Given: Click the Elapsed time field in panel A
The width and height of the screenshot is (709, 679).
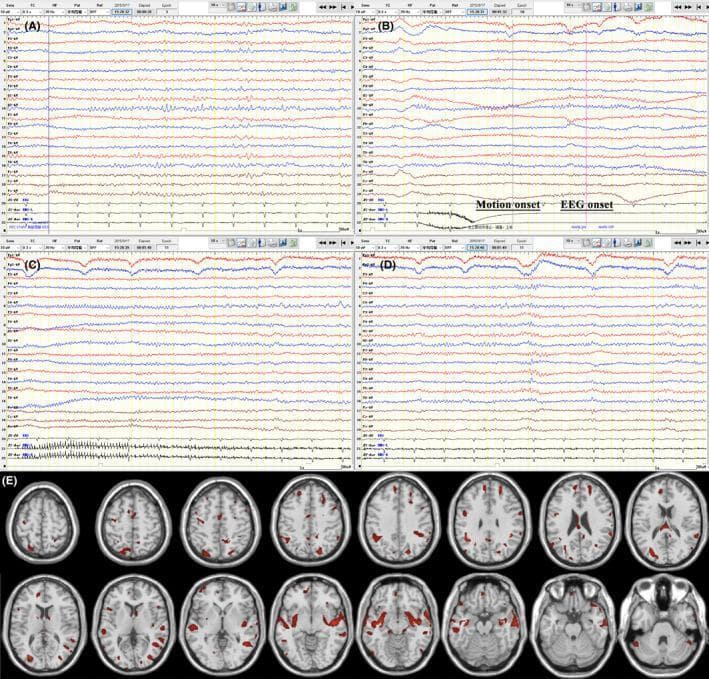Looking at the screenshot, I should tap(145, 11).
